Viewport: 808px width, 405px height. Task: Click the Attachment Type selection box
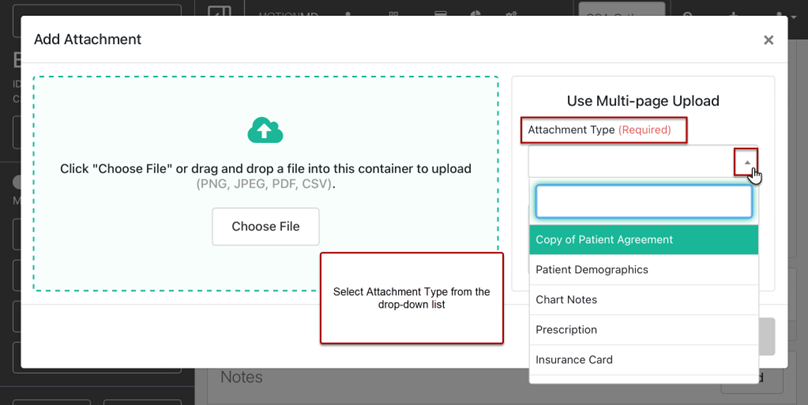coord(630,161)
